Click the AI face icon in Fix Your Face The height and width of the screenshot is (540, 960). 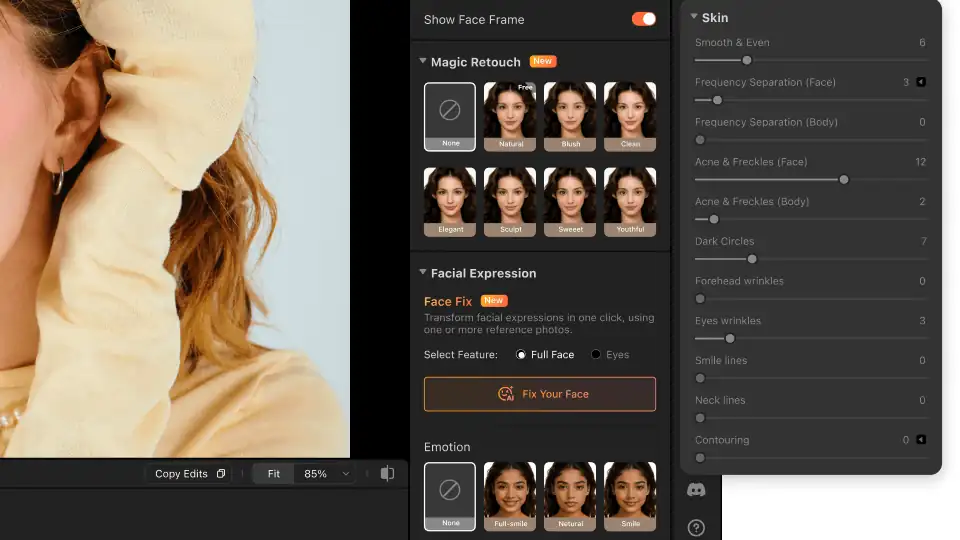[x=506, y=394]
